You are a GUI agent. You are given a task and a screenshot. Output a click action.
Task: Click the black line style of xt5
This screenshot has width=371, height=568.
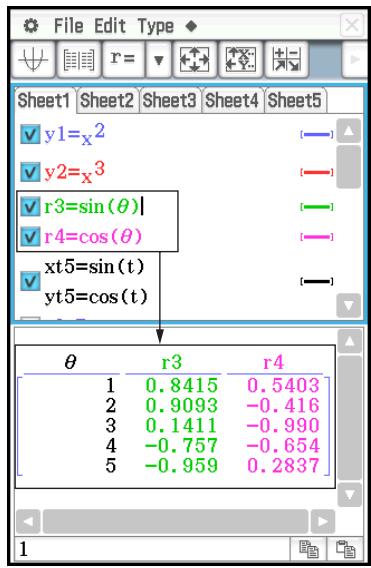(317, 281)
